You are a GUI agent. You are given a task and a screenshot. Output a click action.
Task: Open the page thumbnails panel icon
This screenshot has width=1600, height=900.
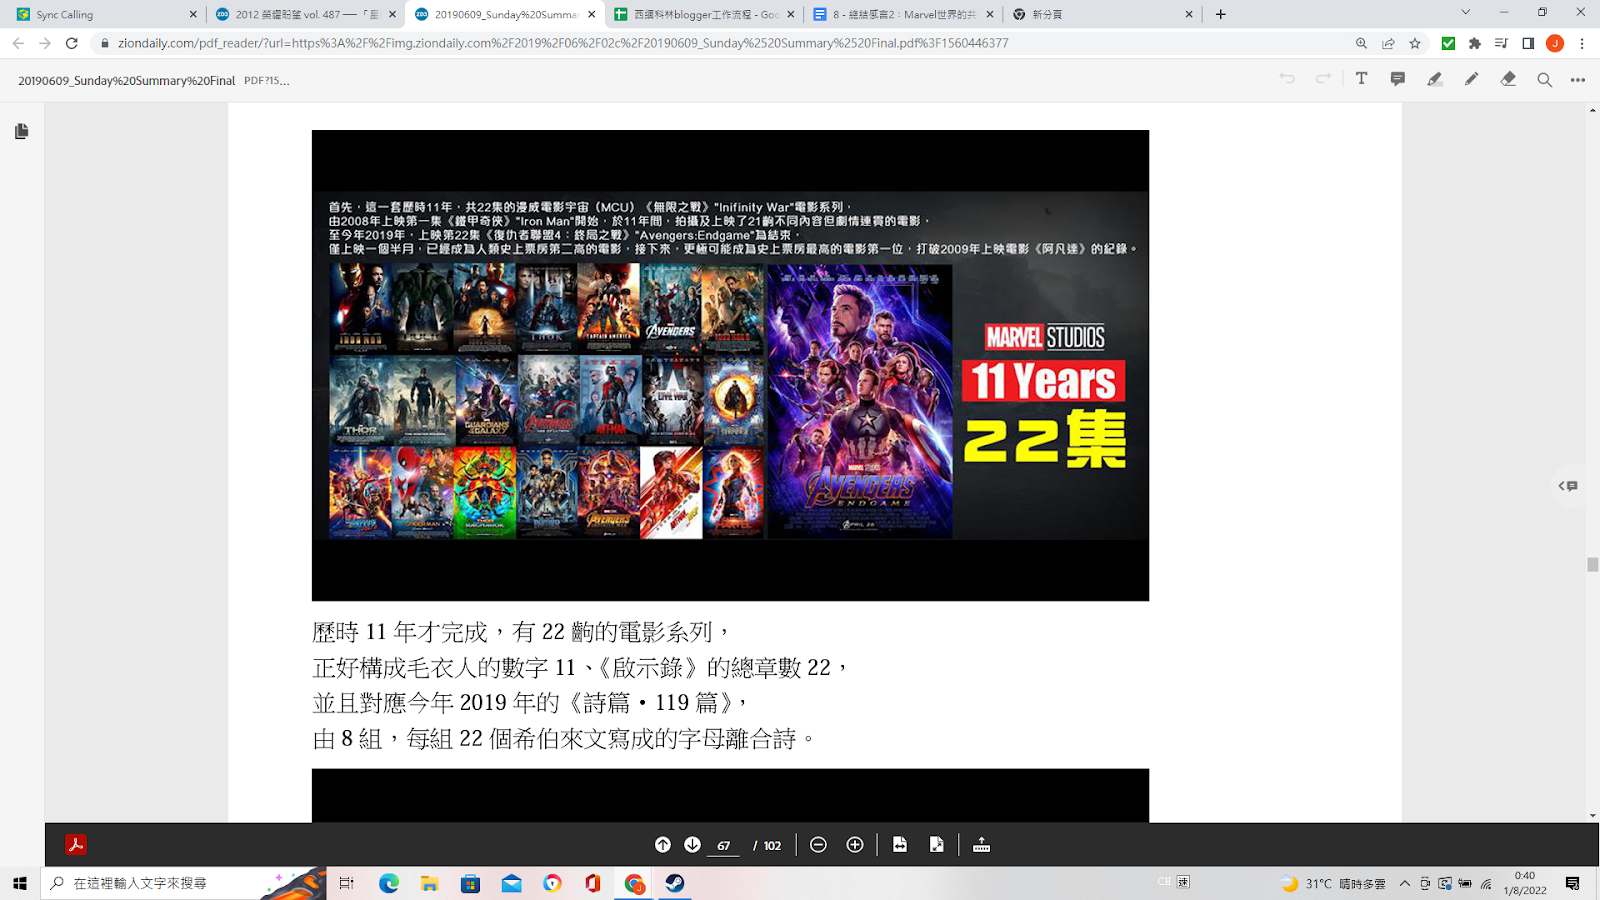point(21,131)
